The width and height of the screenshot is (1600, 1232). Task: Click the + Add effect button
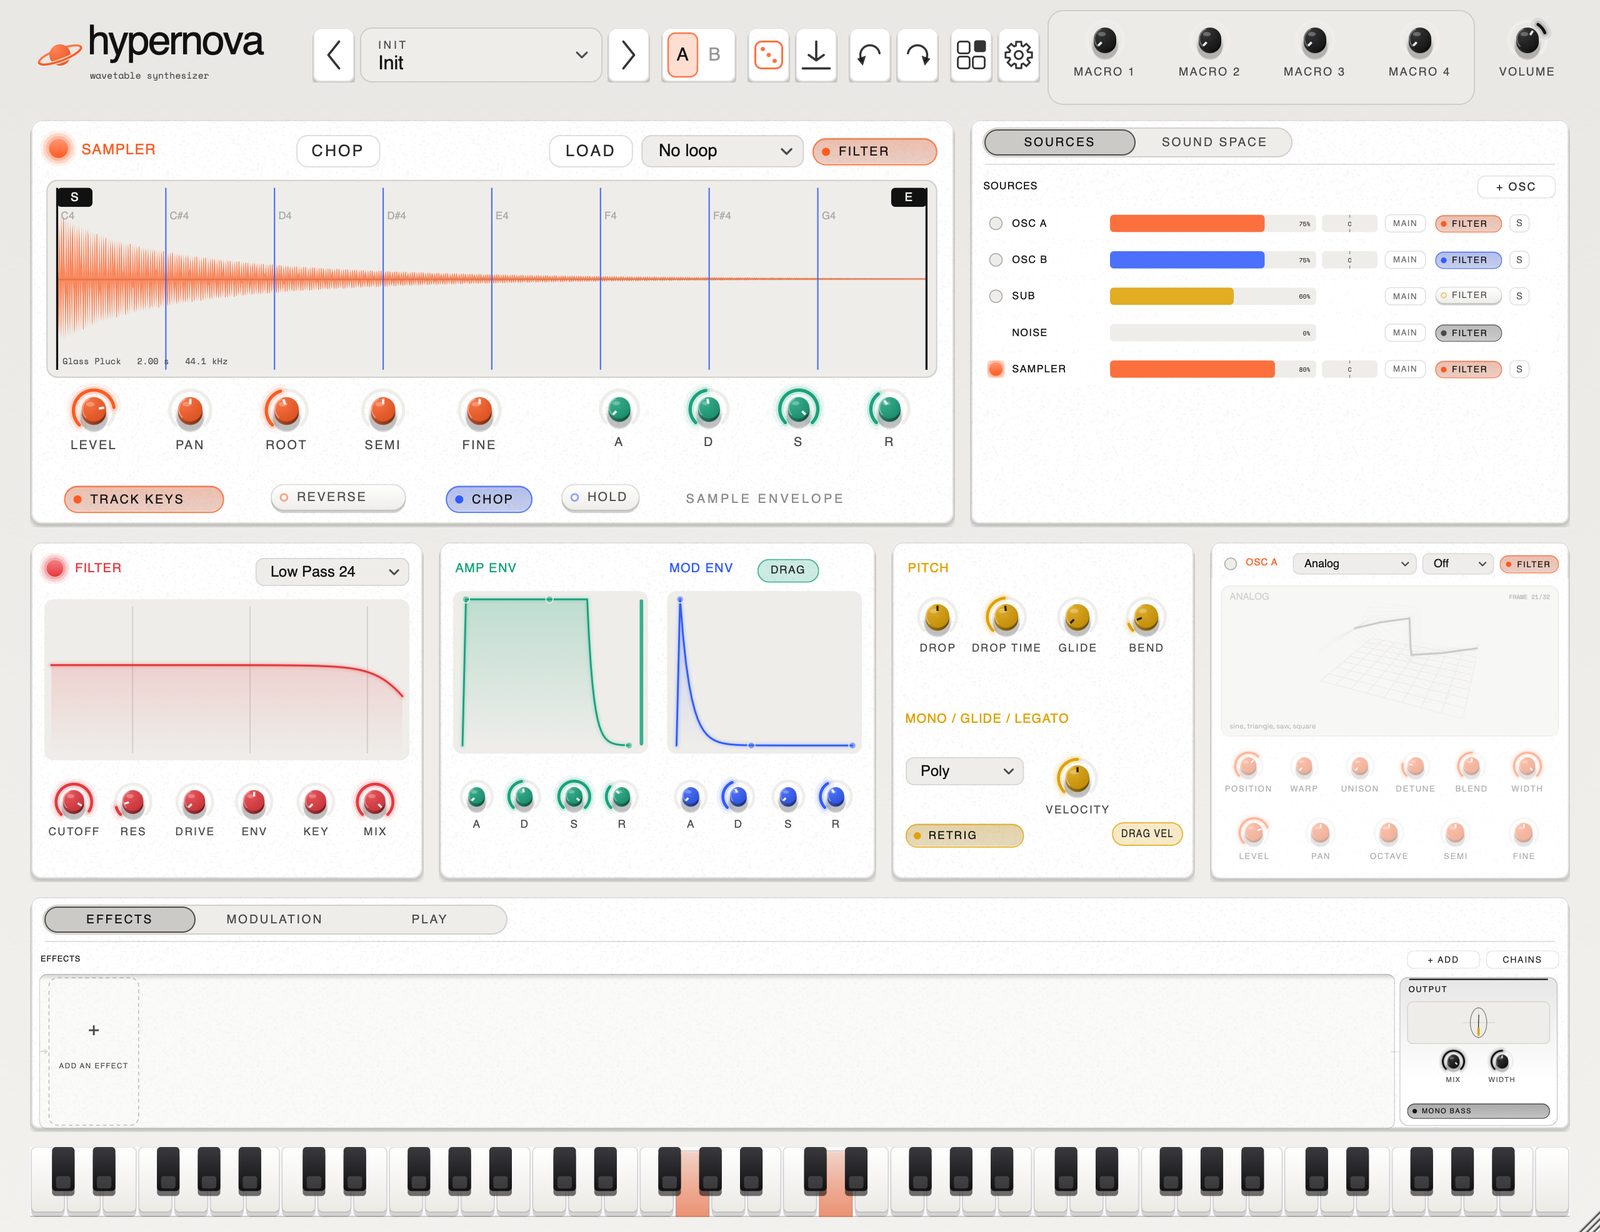(x=1443, y=960)
